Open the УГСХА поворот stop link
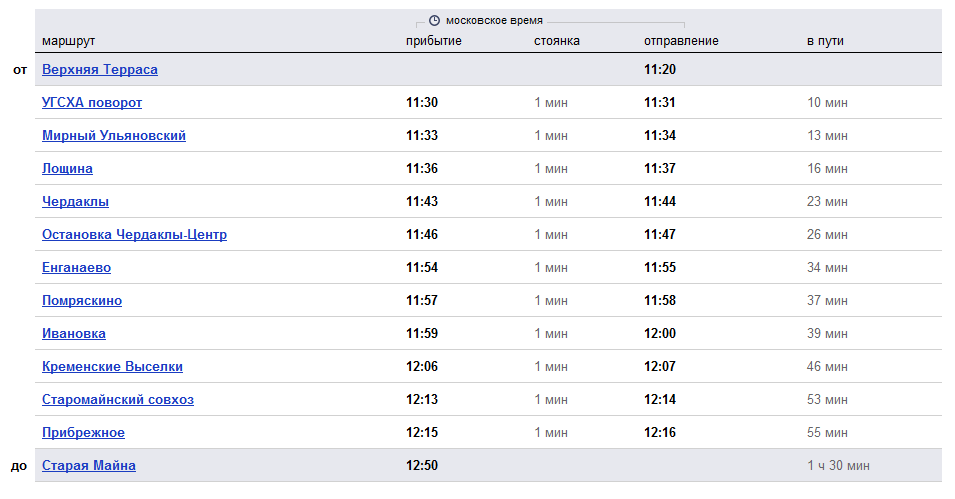Image resolution: width=955 pixels, height=499 pixels. click(x=92, y=102)
